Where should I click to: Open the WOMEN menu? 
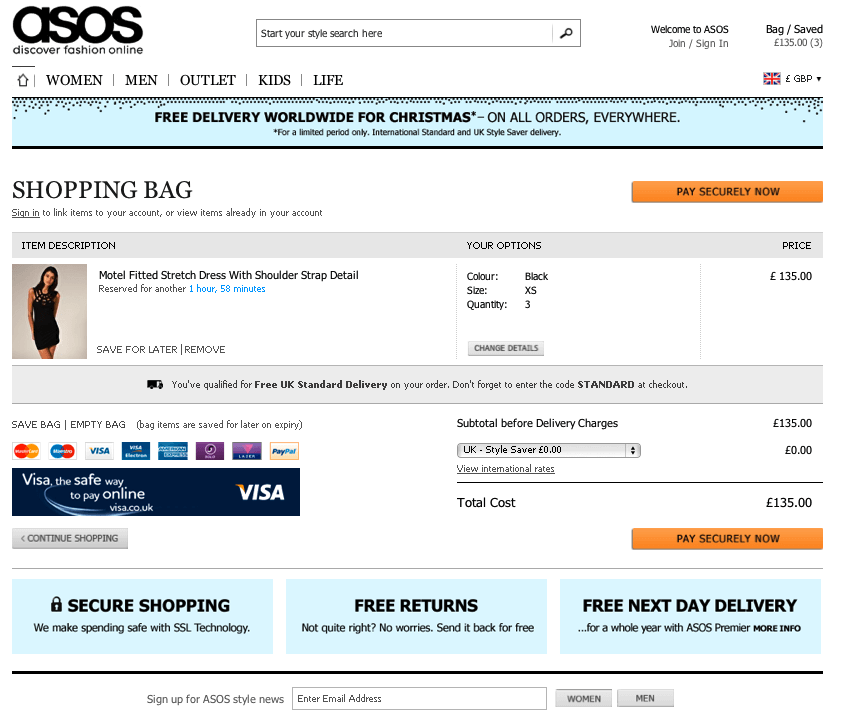coord(74,80)
